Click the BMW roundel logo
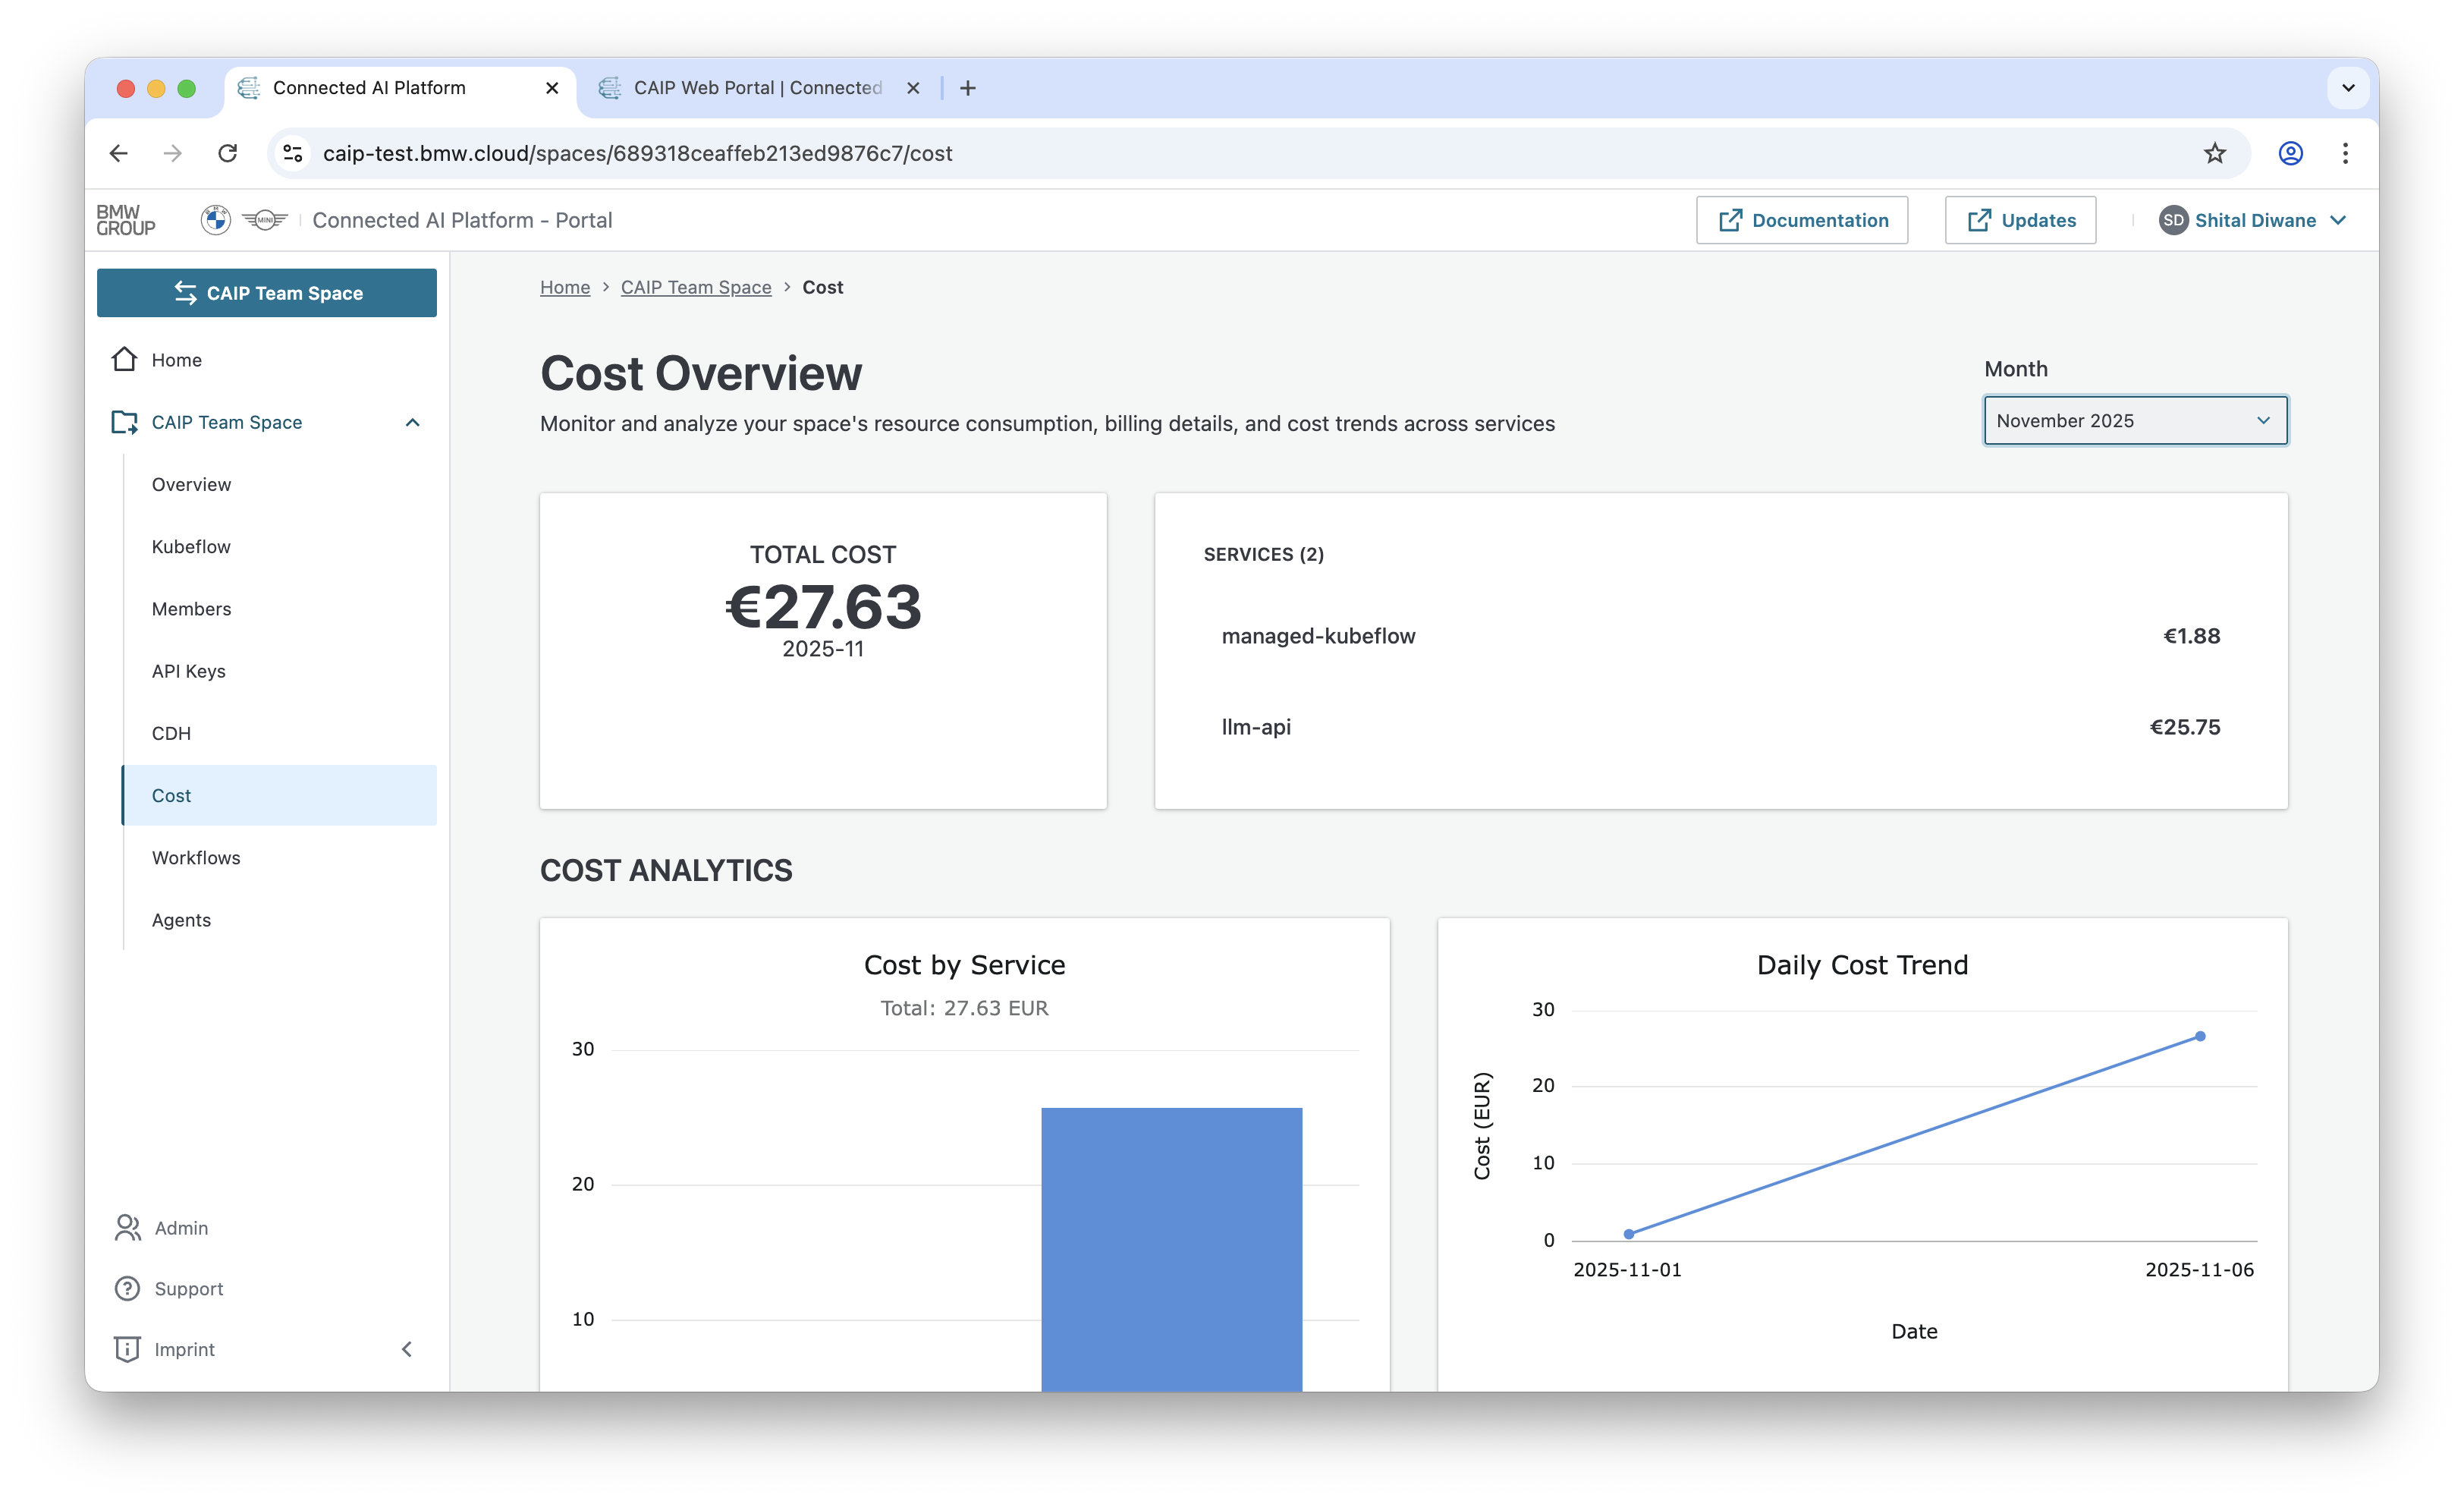The width and height of the screenshot is (2464, 1504). click(215, 220)
